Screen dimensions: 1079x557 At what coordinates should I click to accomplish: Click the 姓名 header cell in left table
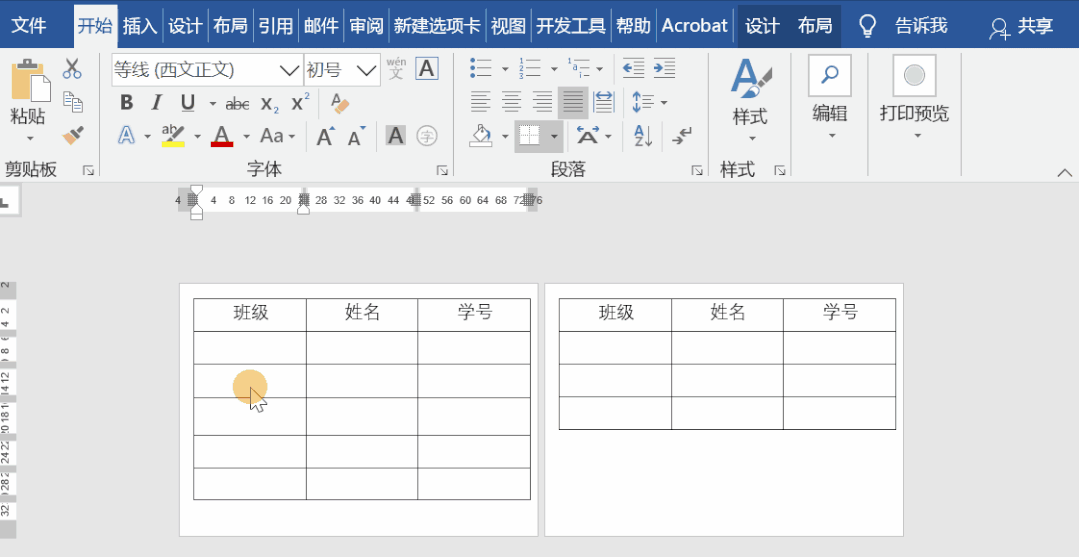click(x=362, y=314)
